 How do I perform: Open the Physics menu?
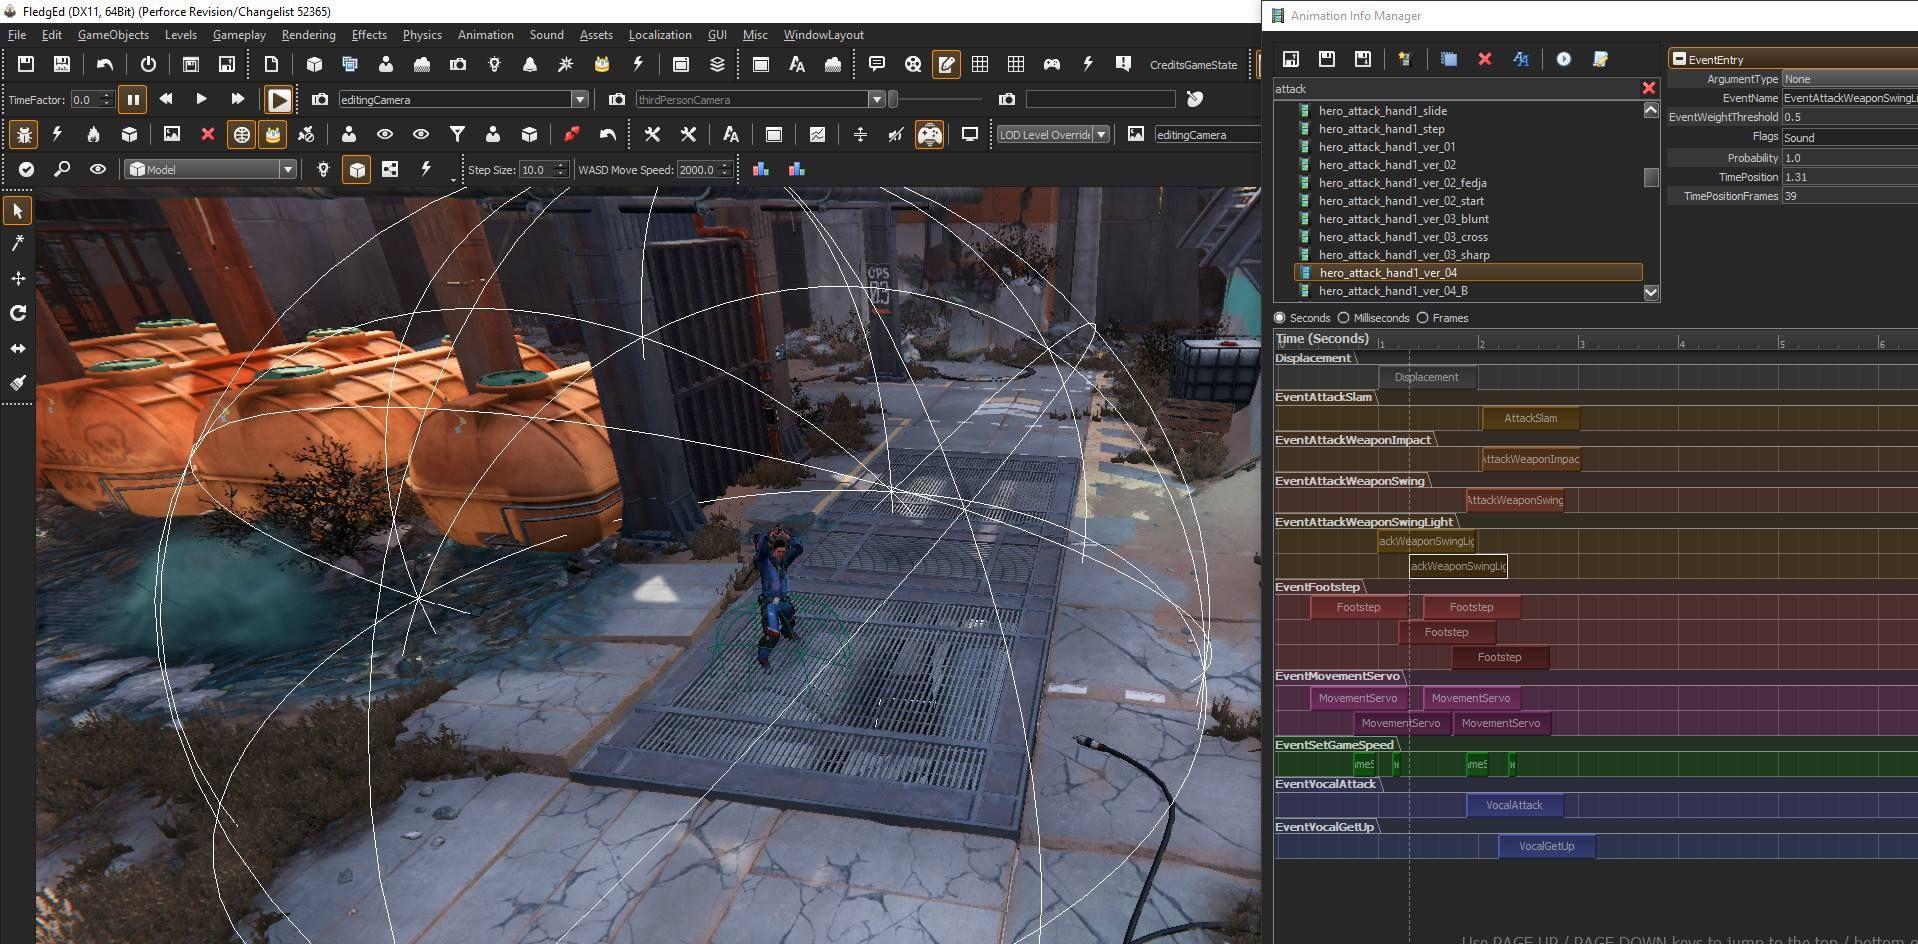pos(422,34)
